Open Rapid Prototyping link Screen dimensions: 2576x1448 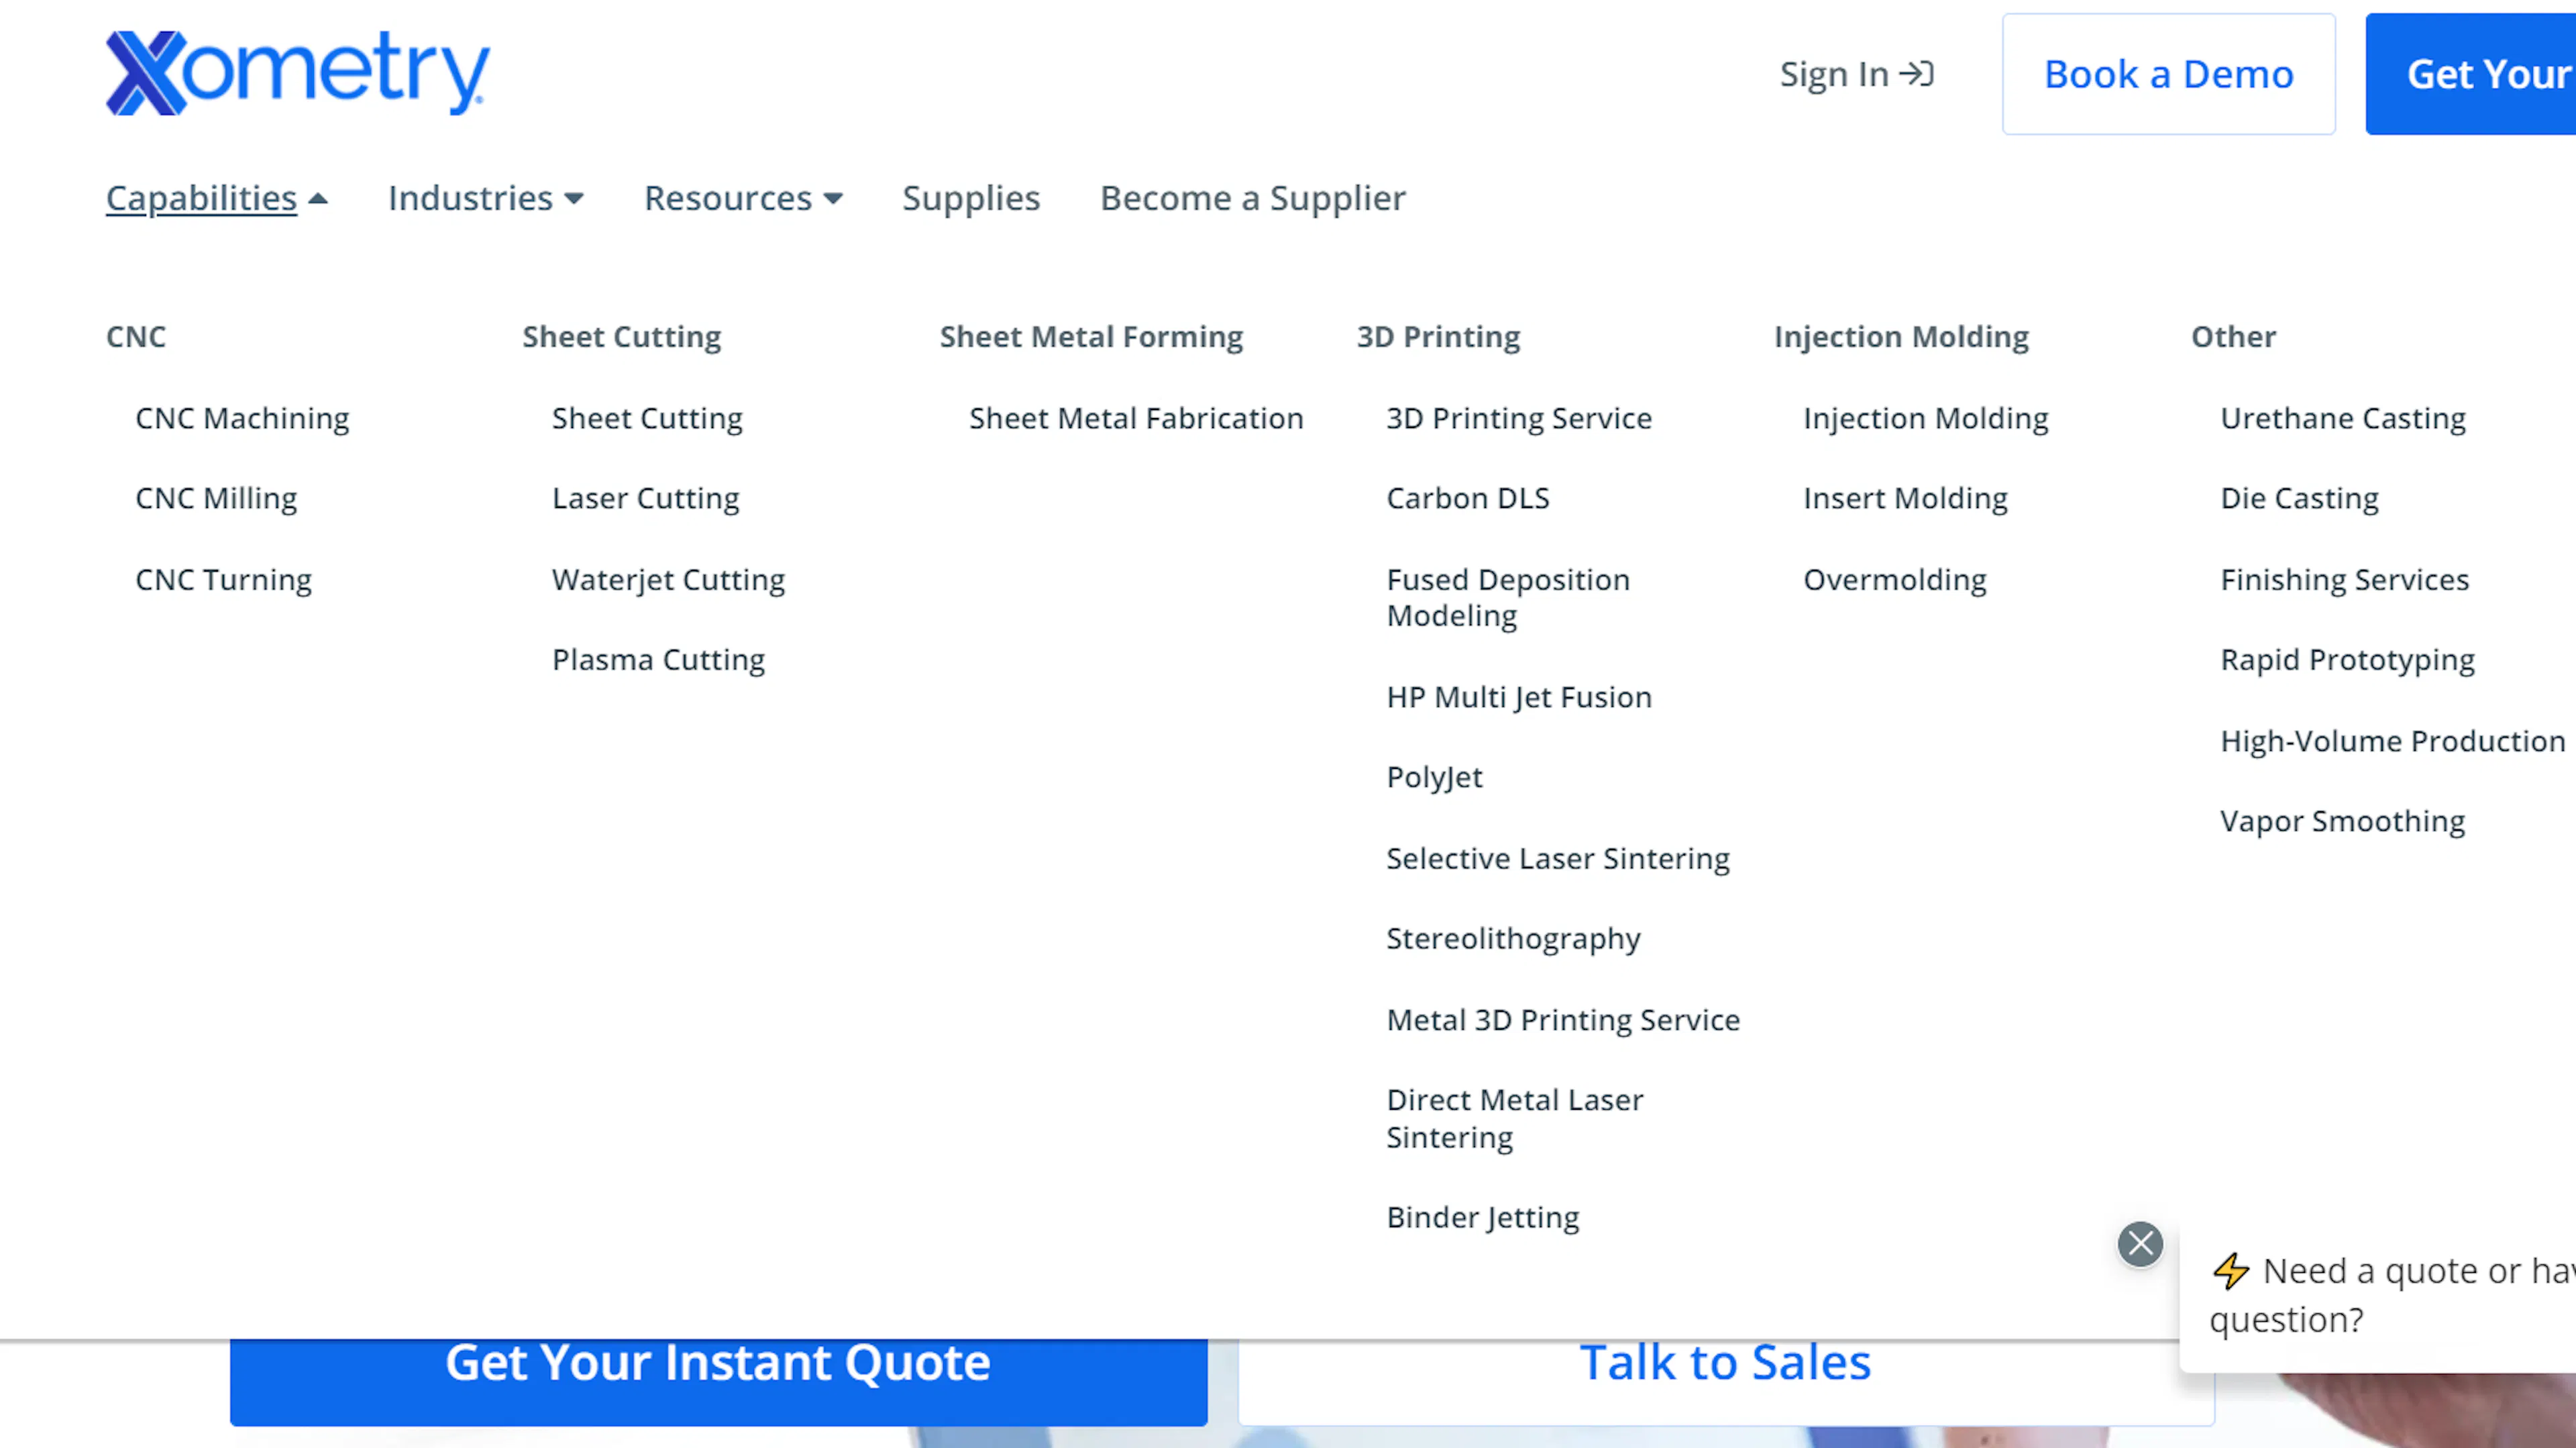point(2347,659)
